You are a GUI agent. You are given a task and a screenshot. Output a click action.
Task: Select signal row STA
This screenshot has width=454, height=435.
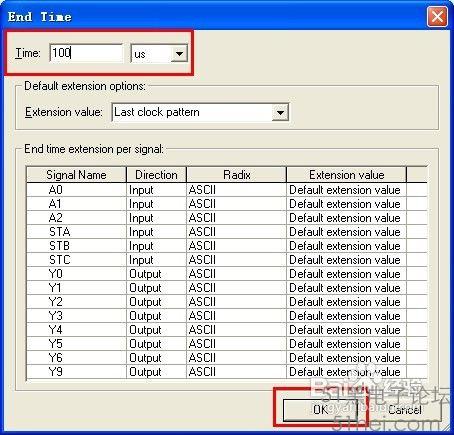(227, 232)
